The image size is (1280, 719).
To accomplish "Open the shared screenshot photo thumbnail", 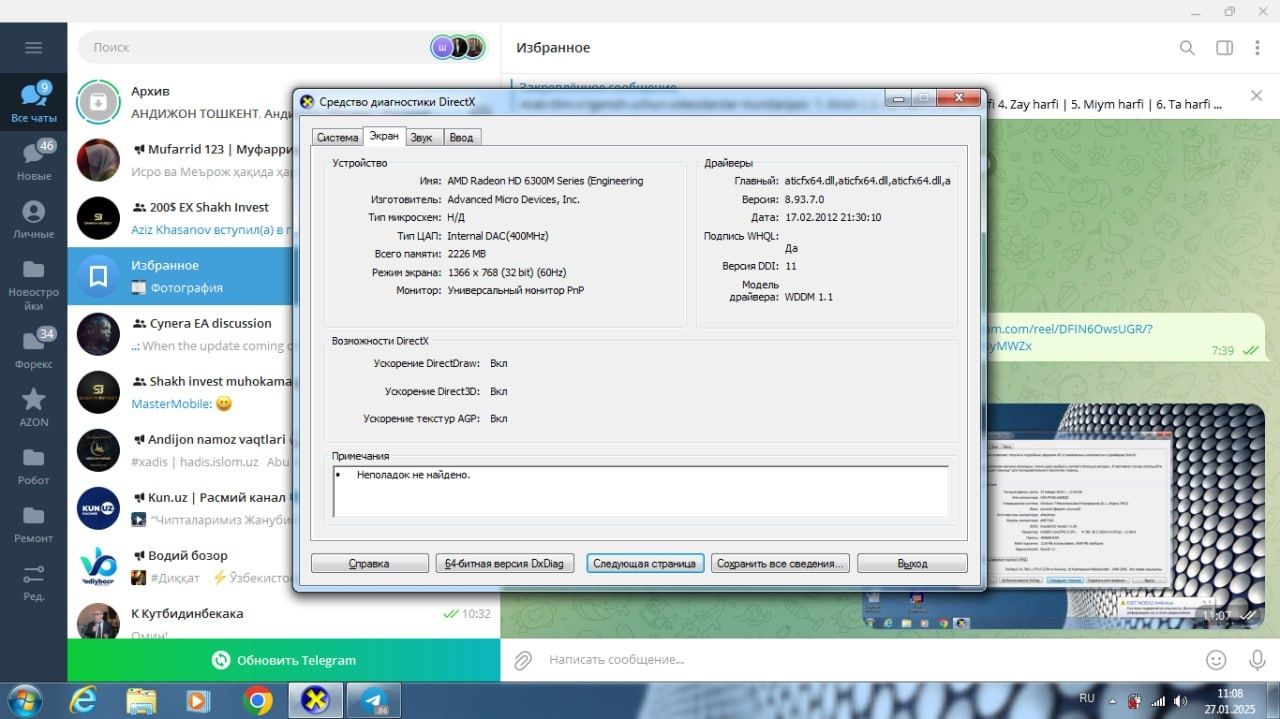I will 1064,517.
